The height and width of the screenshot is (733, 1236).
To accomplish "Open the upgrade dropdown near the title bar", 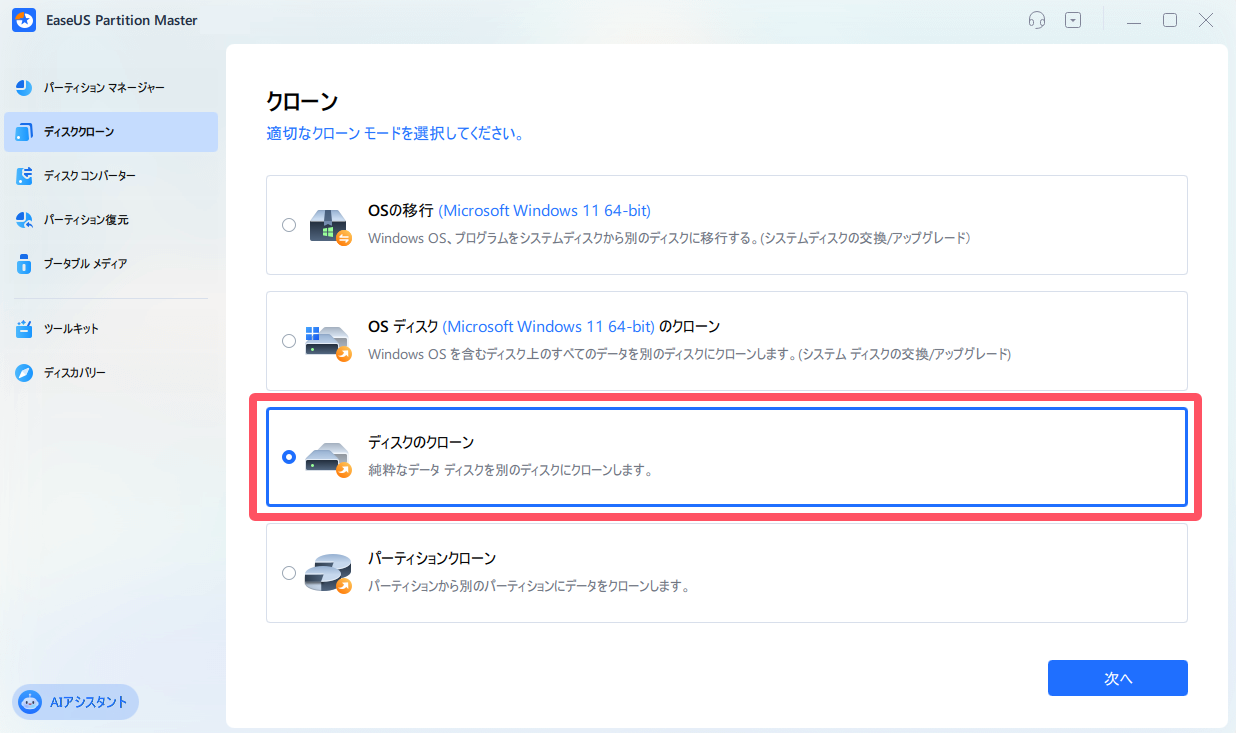I will [1073, 19].
